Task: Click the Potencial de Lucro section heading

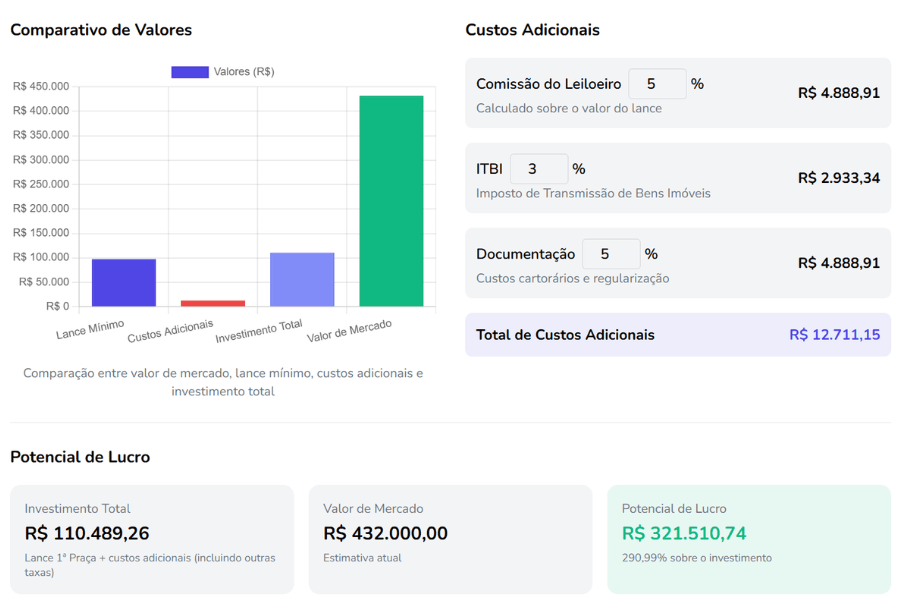Action: click(x=80, y=457)
